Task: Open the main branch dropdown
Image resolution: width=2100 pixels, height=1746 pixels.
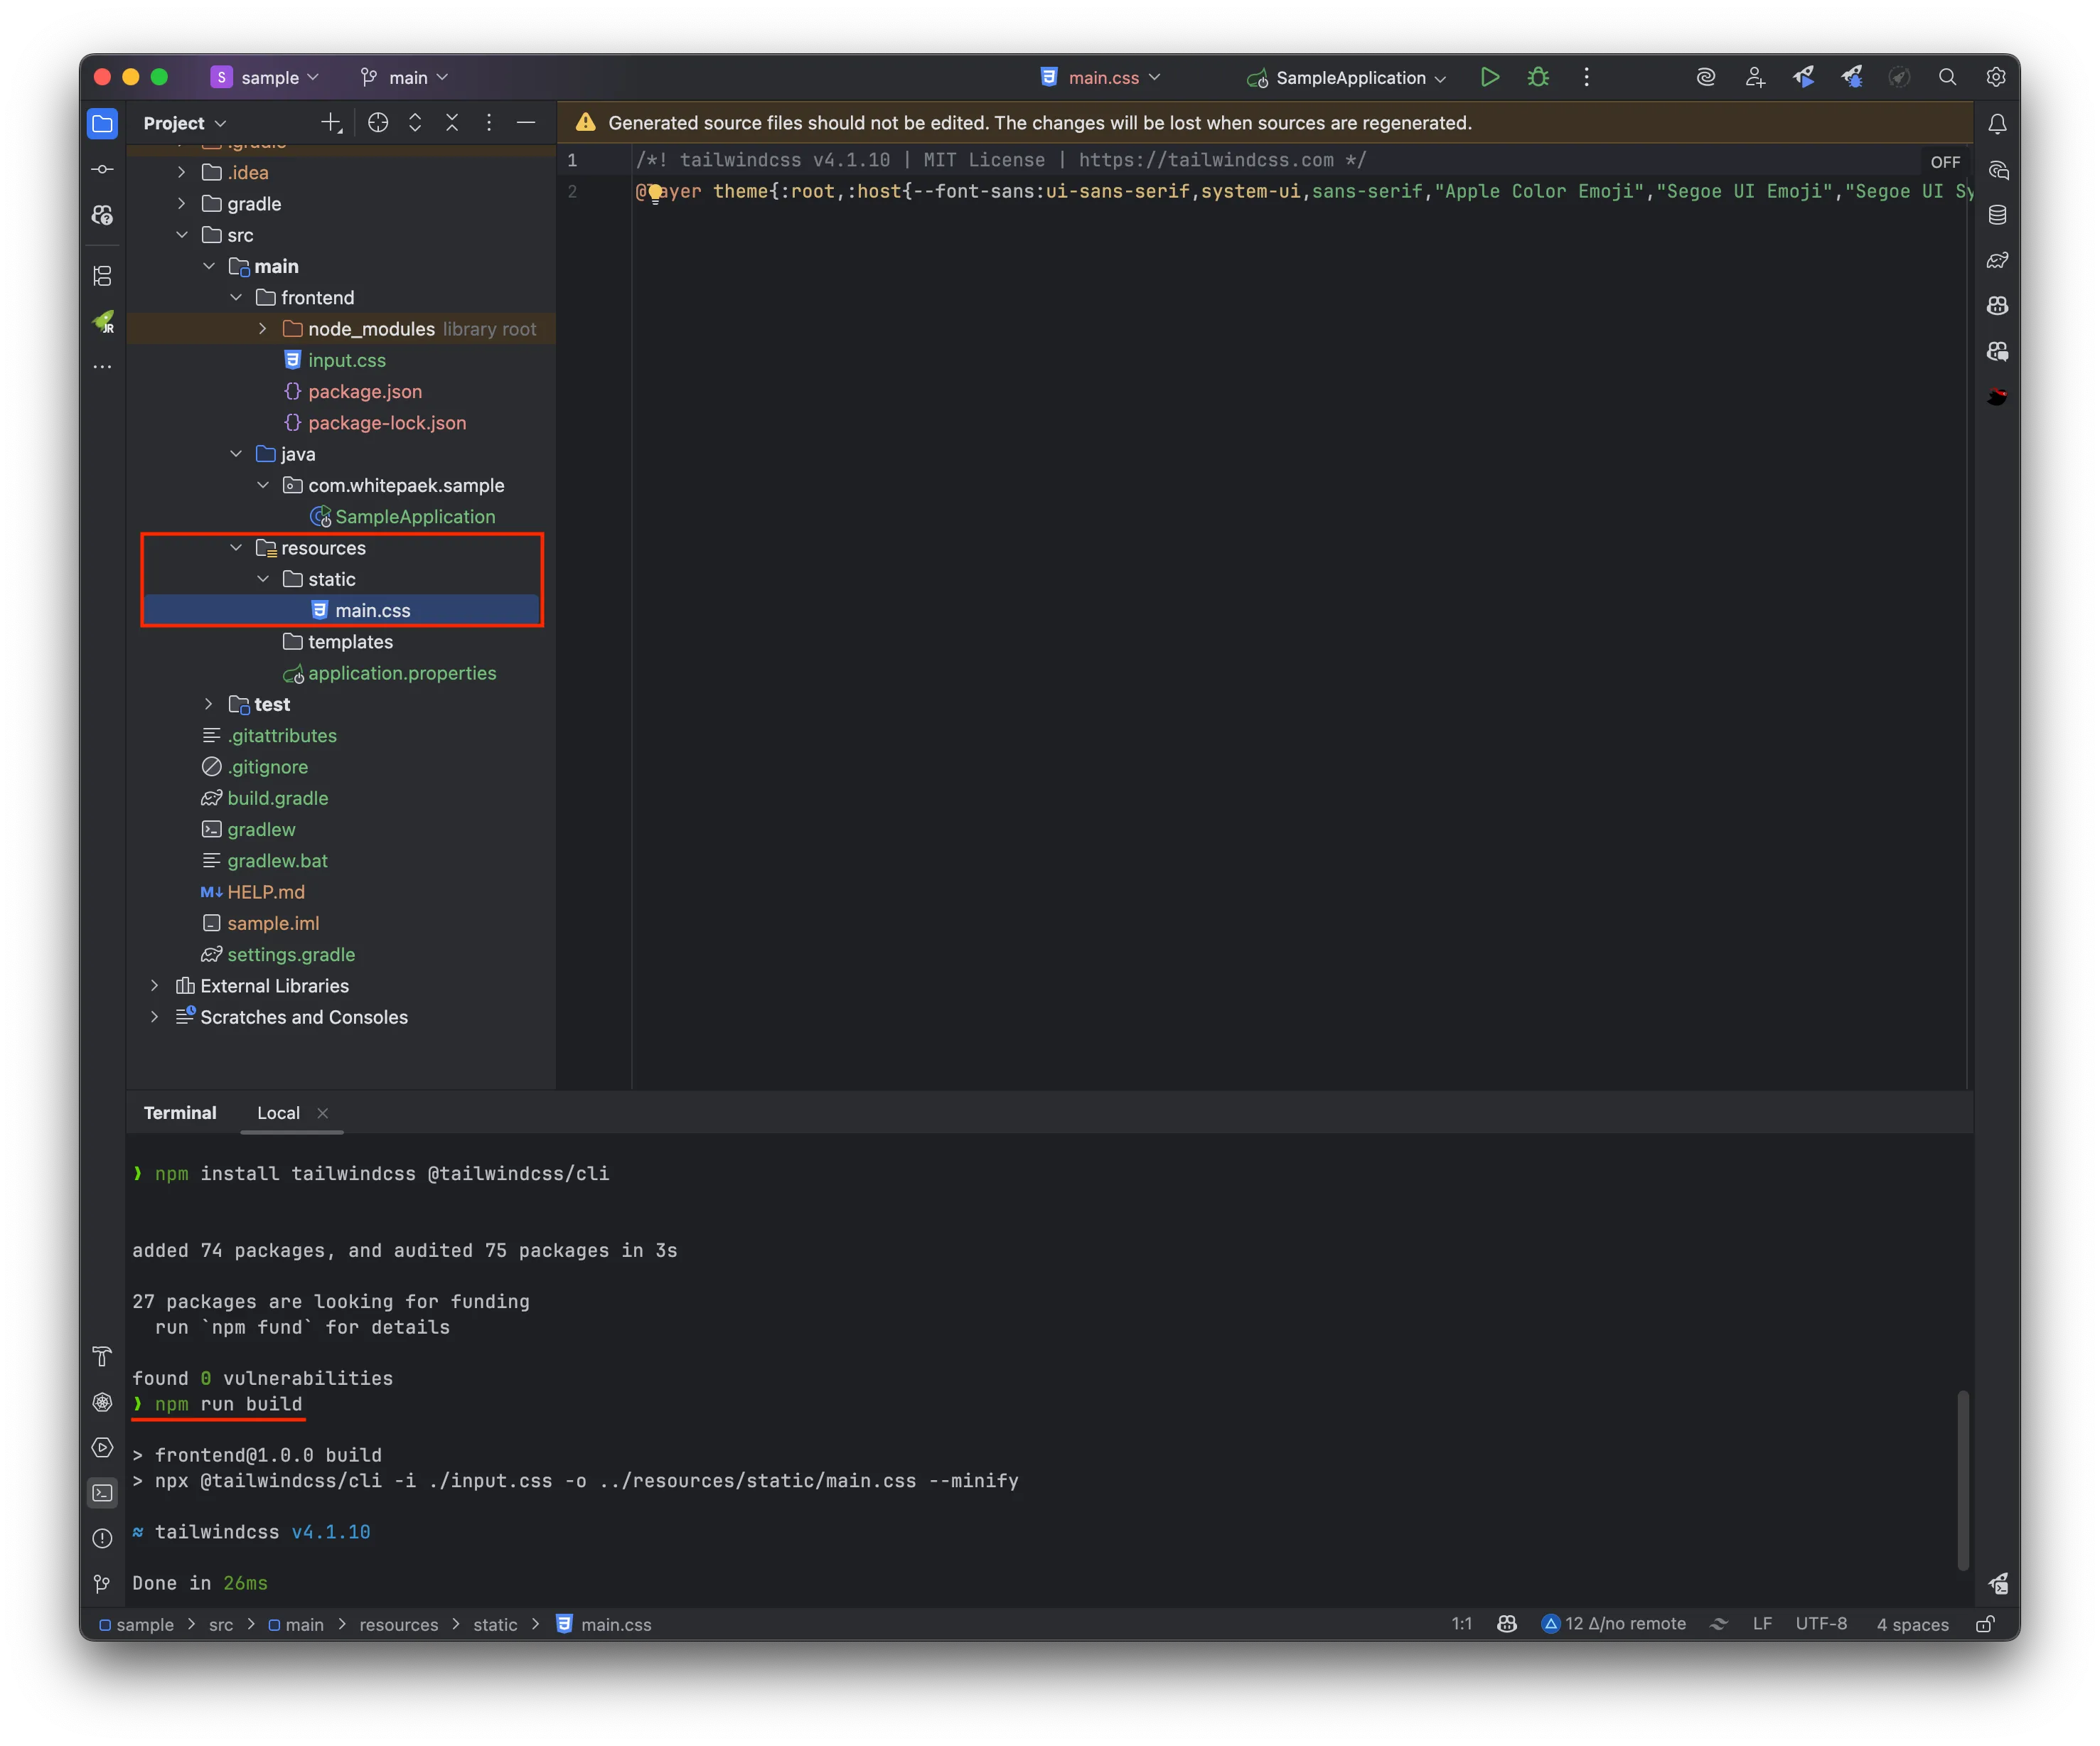Action: click(x=405, y=77)
